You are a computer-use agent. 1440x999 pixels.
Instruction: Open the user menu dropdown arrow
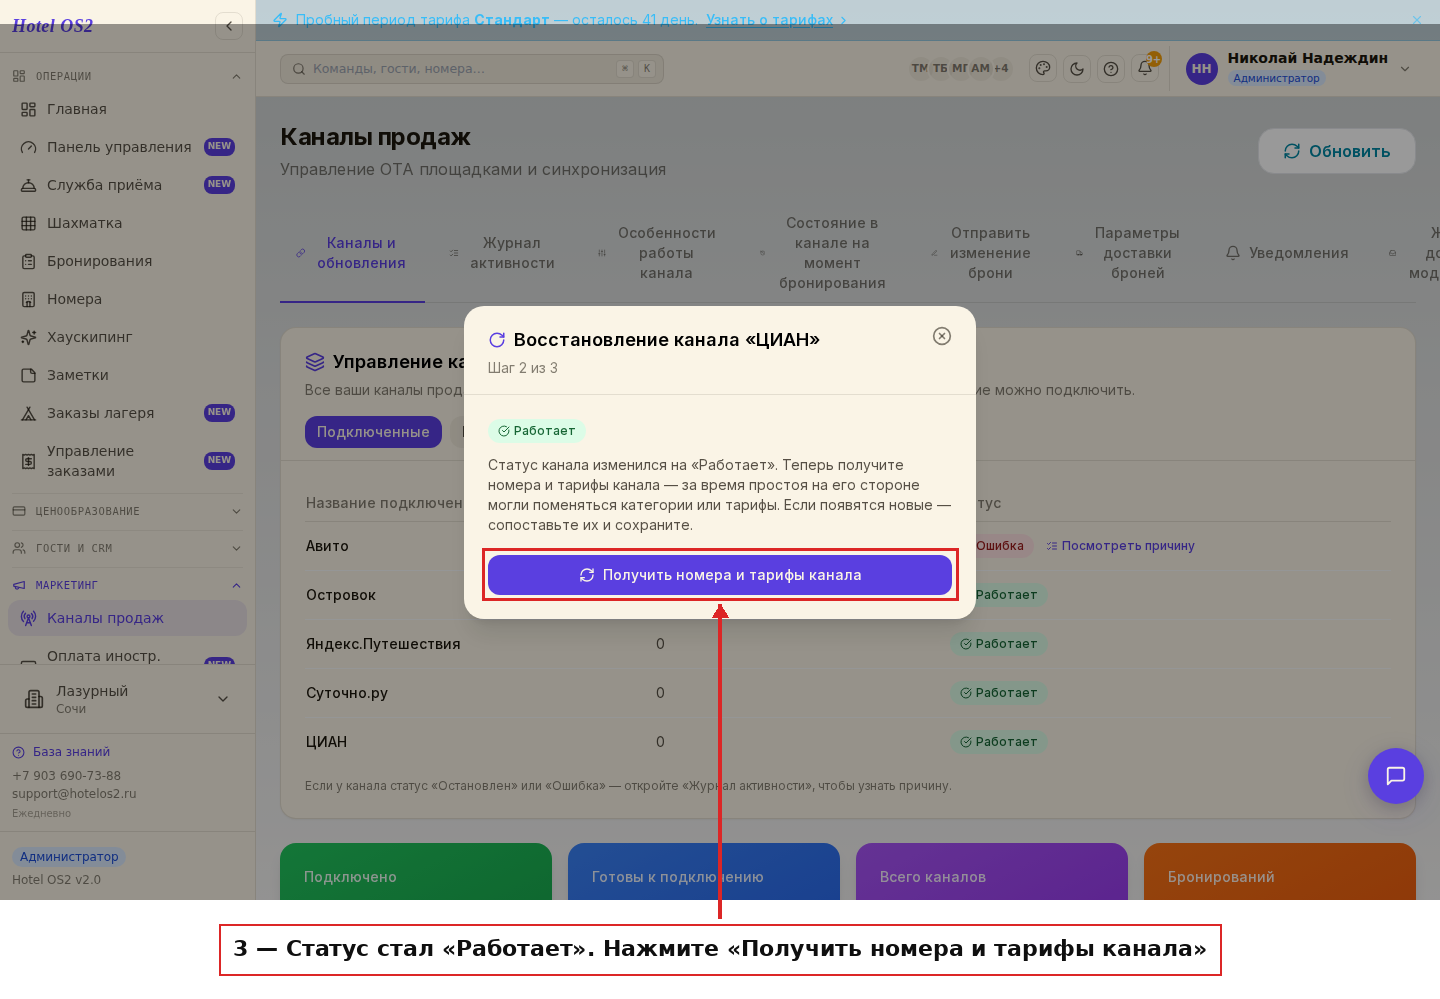coord(1405,69)
